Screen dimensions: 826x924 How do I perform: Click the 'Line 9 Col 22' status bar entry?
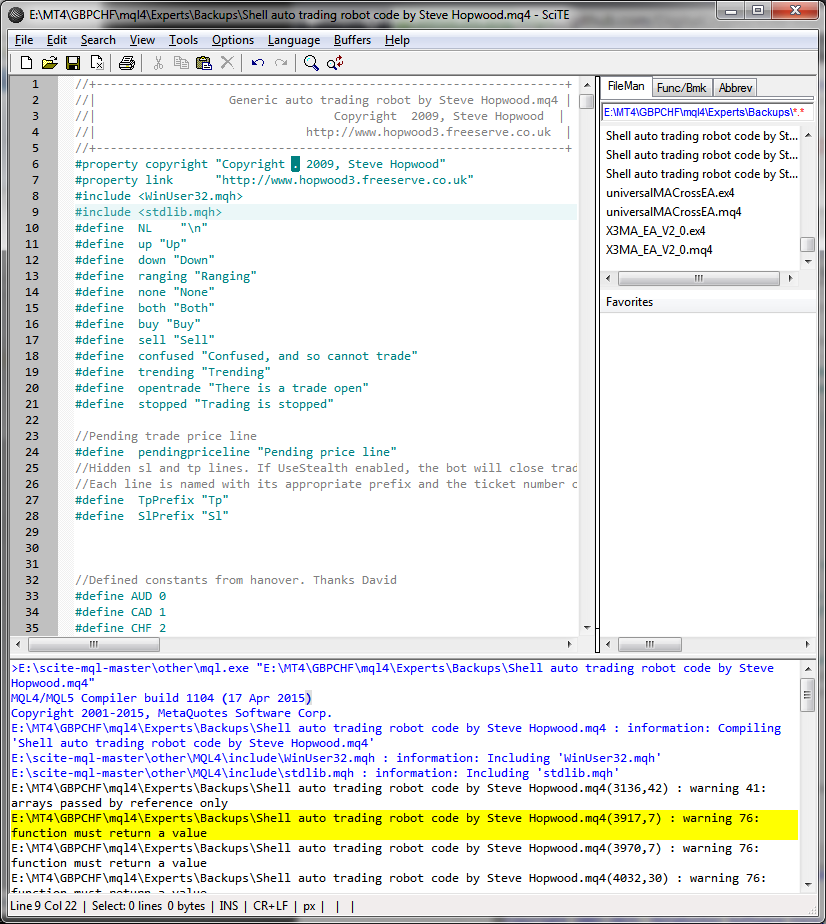44,906
